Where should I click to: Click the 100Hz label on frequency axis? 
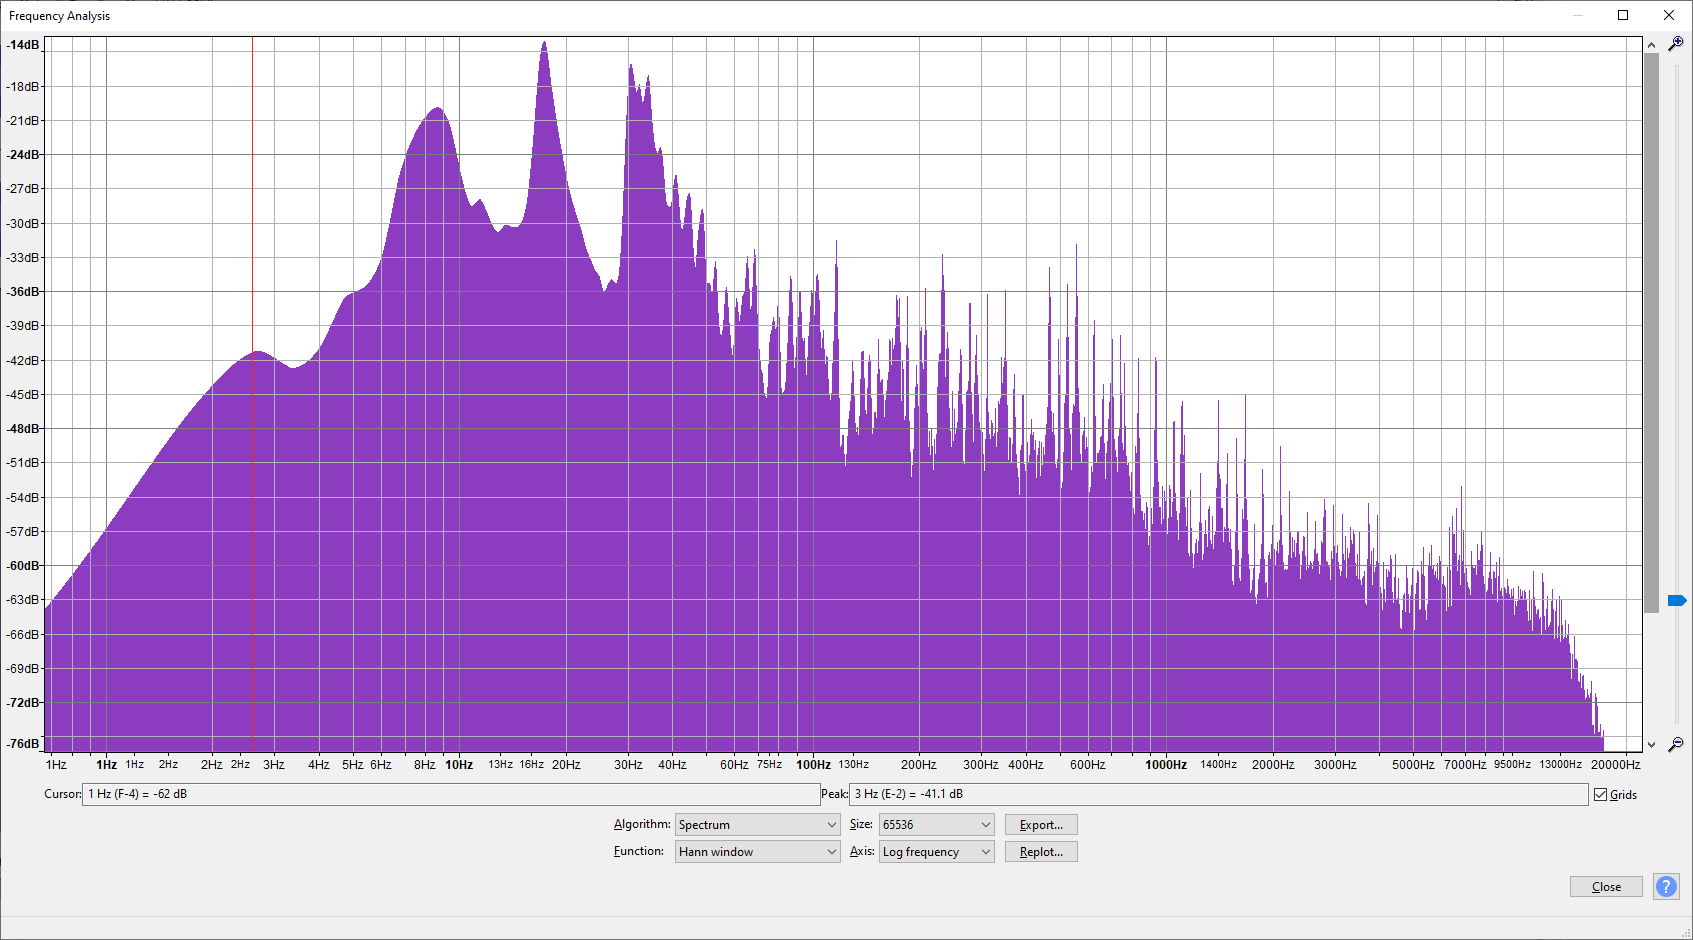point(813,765)
